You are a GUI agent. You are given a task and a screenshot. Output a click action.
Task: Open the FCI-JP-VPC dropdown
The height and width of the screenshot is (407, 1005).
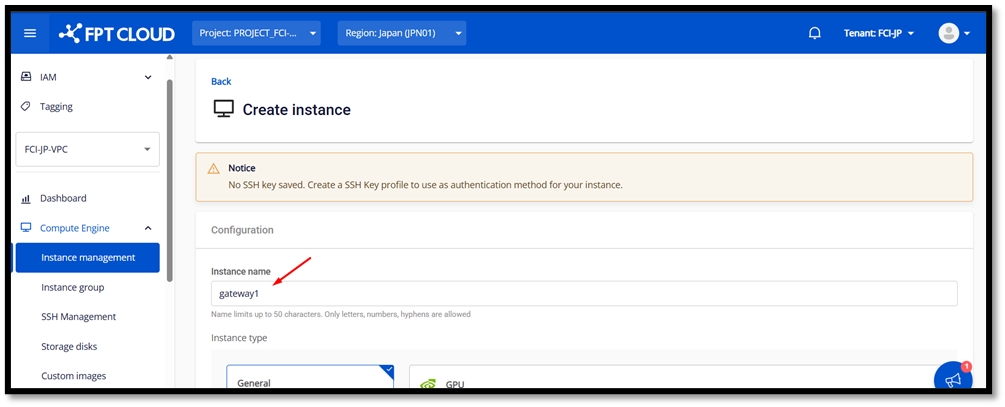coord(88,150)
